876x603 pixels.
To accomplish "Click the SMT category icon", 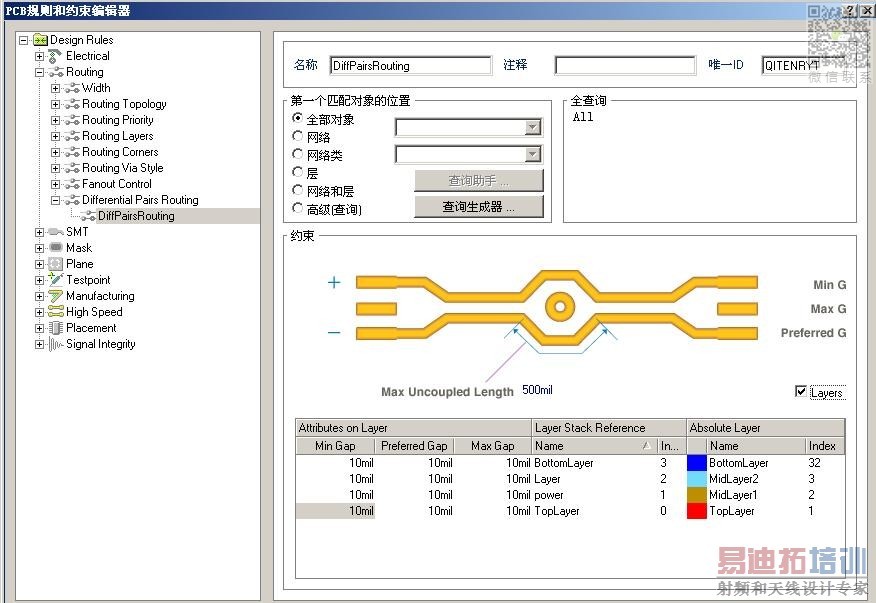I will tap(56, 232).
